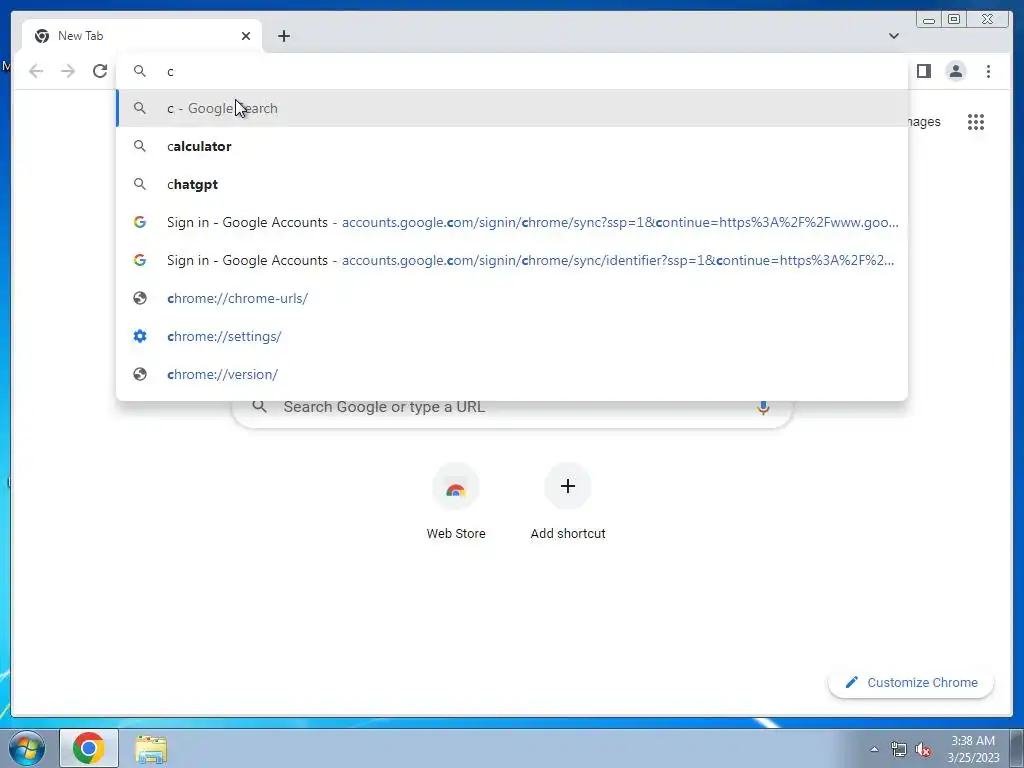
Task: Start voice search with microphone icon
Action: click(x=763, y=407)
